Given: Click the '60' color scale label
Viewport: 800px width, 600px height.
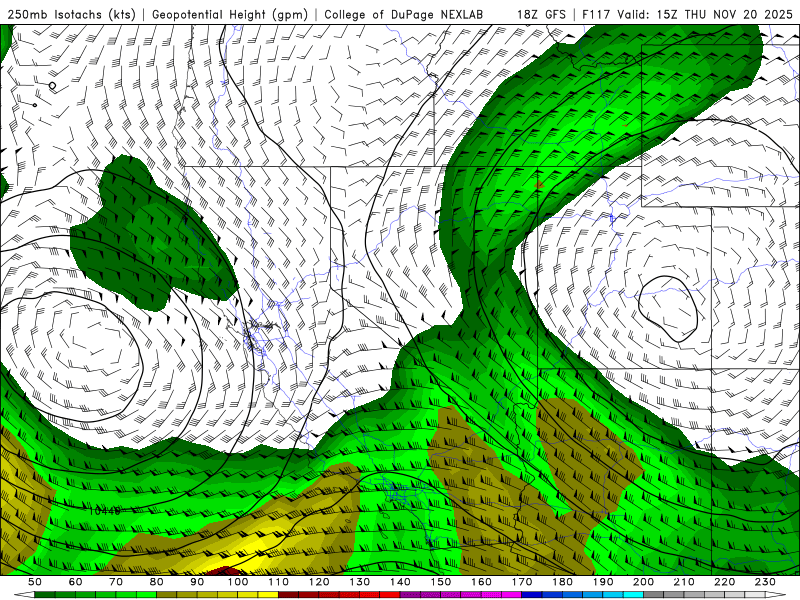Looking at the screenshot, I should tap(76, 582).
